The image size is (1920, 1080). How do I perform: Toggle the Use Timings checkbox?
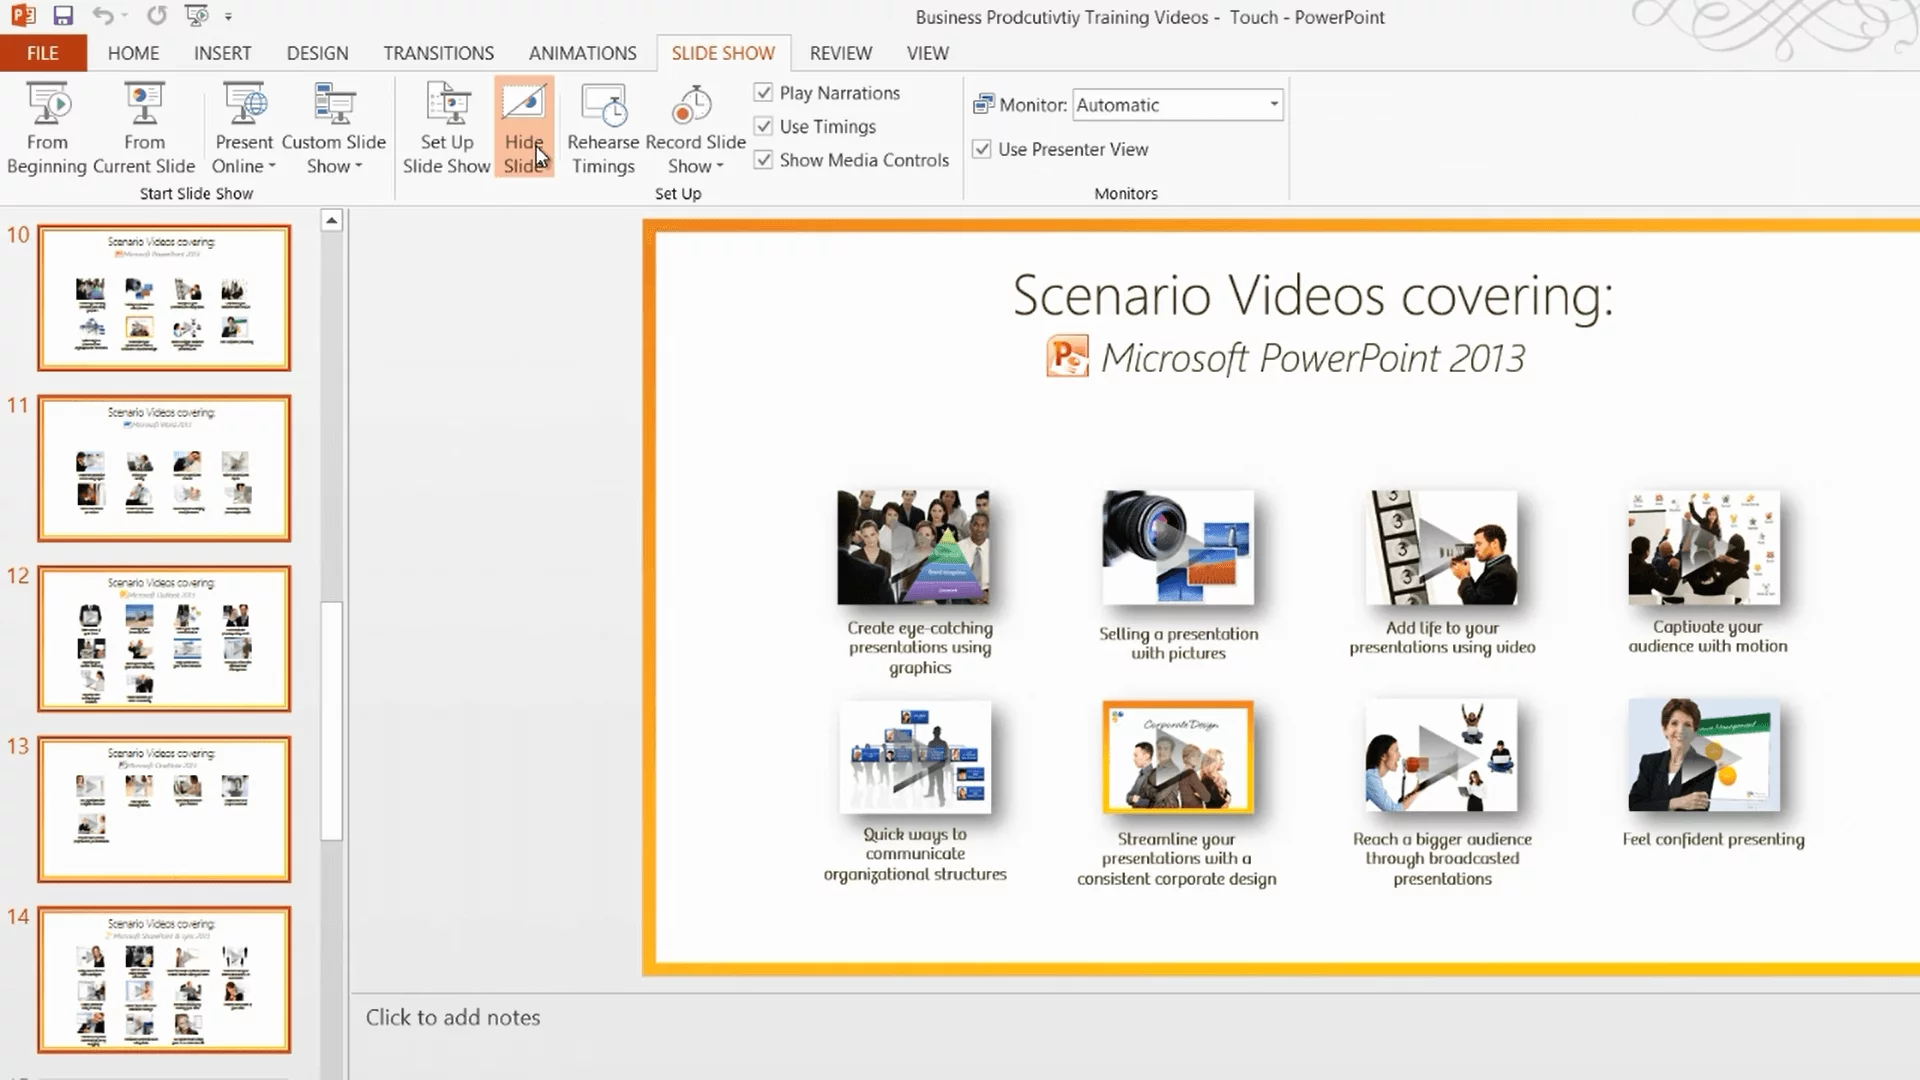(x=764, y=127)
